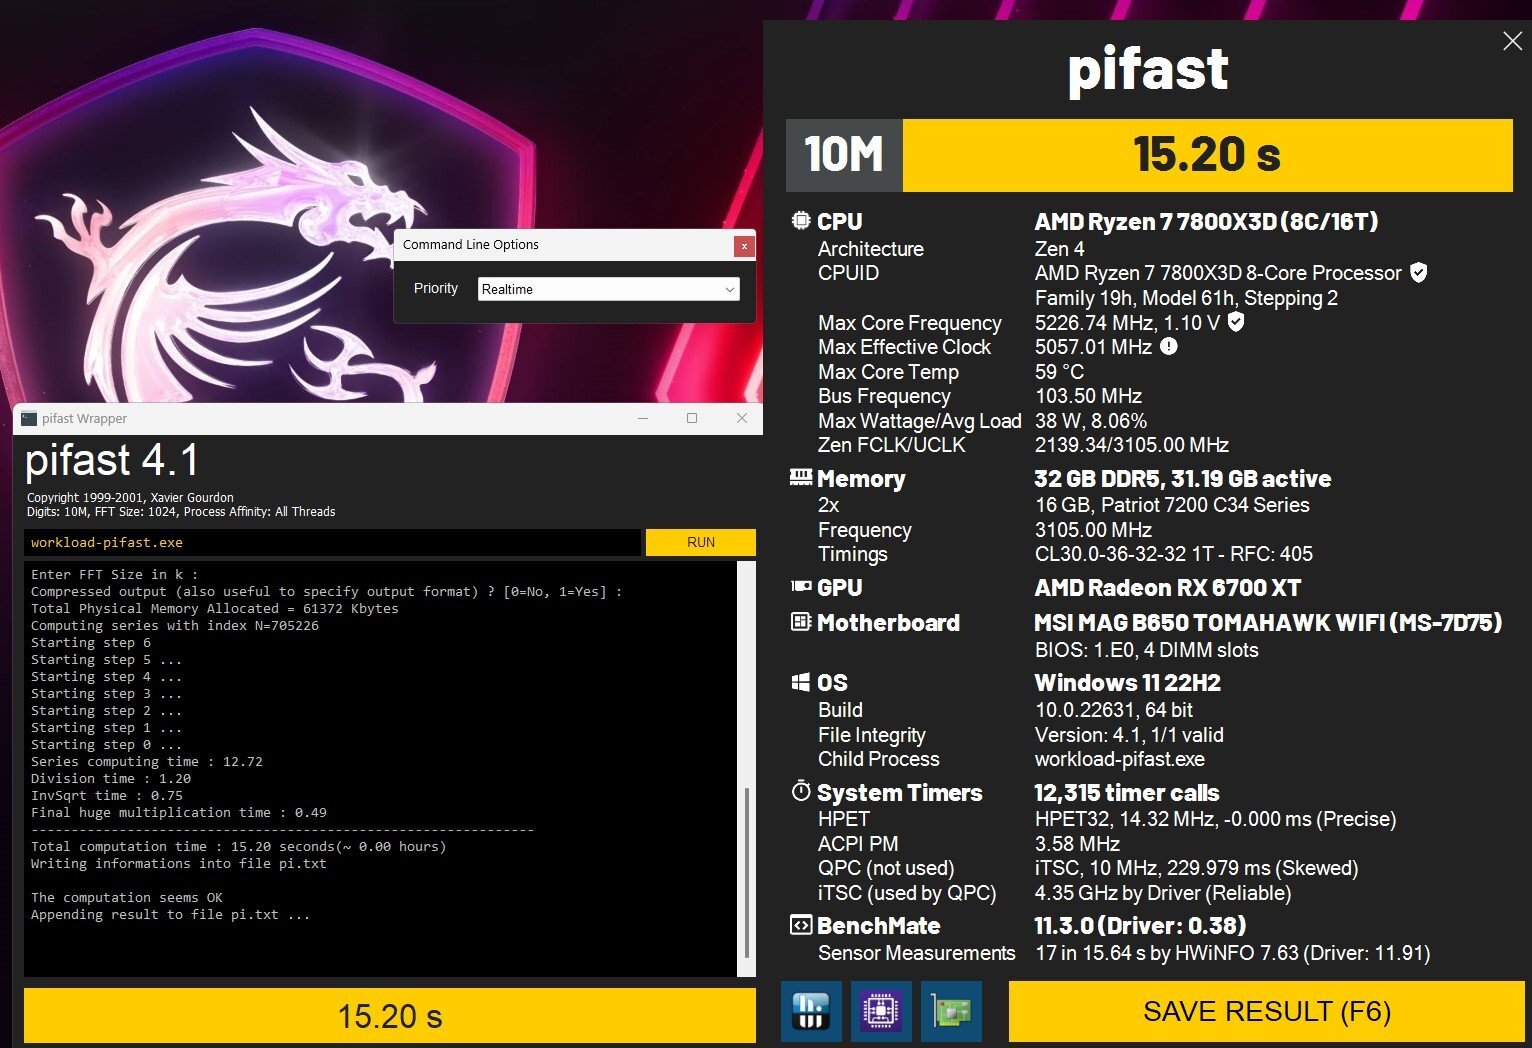Click the '59 °C' max core temp value

(1059, 372)
